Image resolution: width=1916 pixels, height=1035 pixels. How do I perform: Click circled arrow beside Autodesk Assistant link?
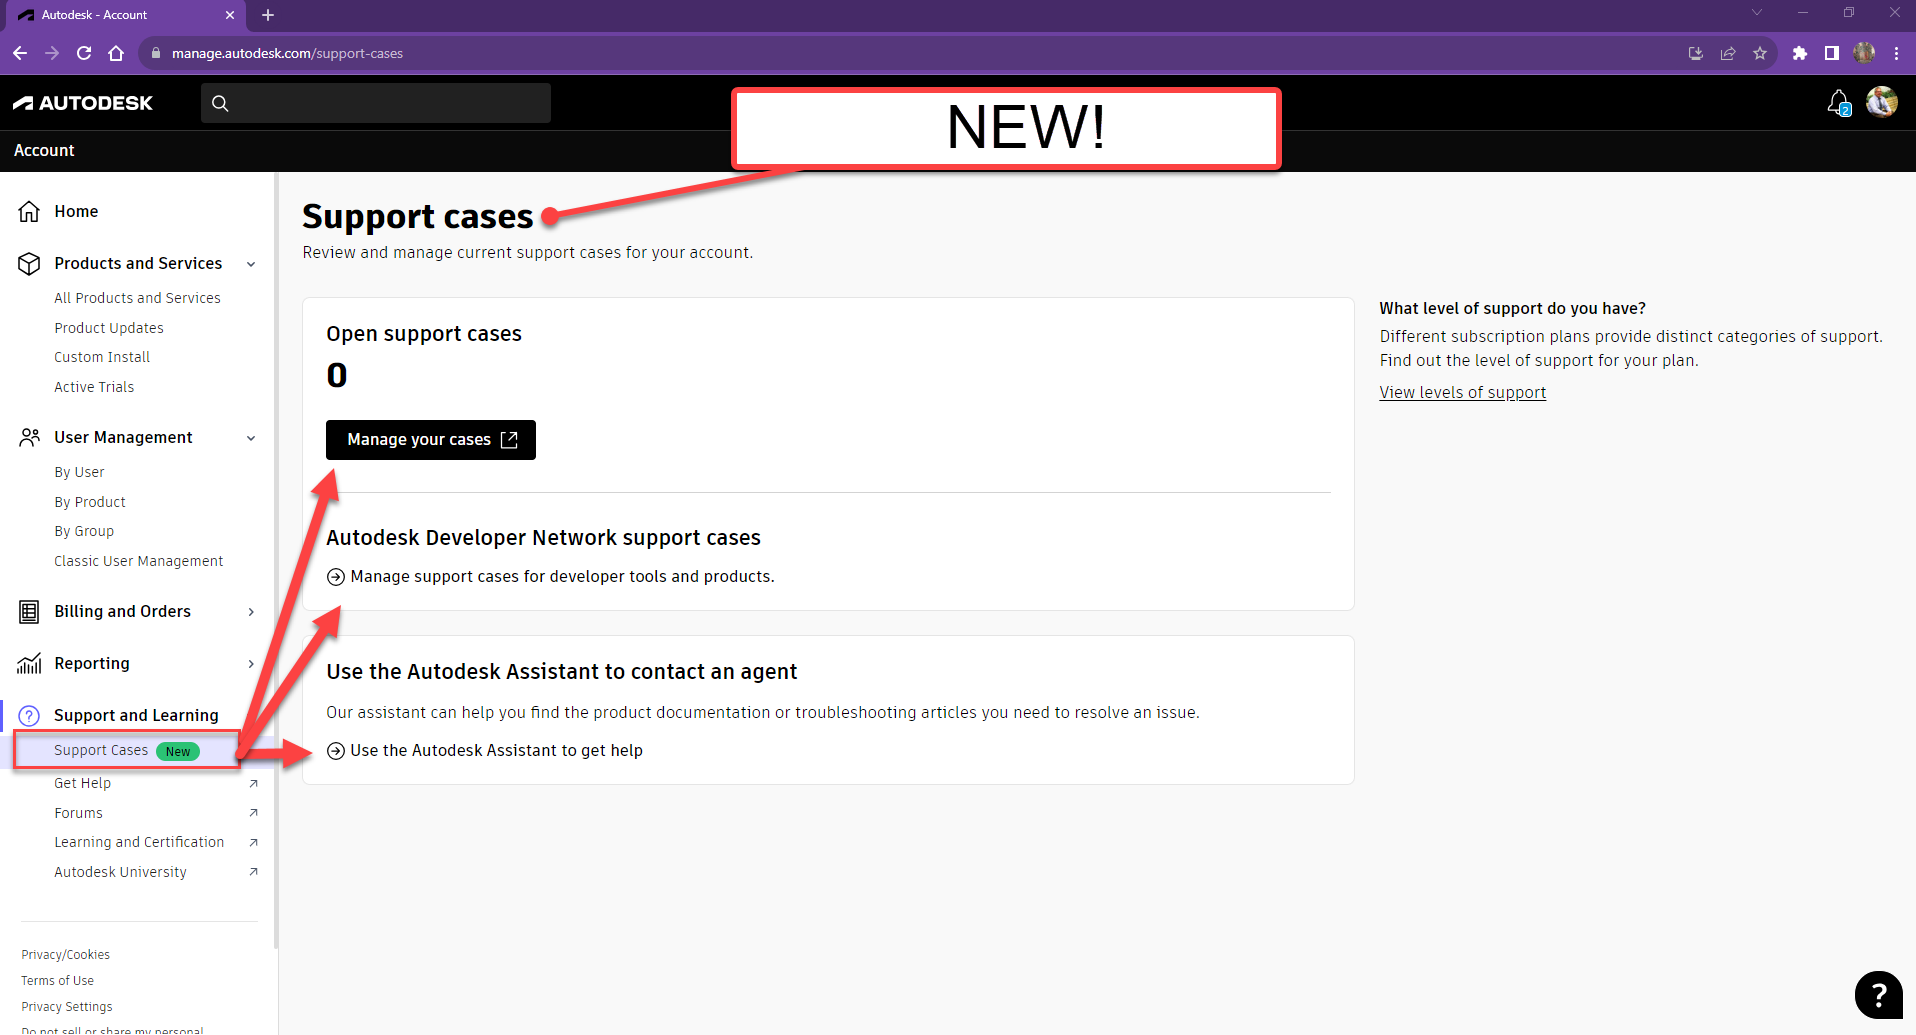[x=336, y=751]
